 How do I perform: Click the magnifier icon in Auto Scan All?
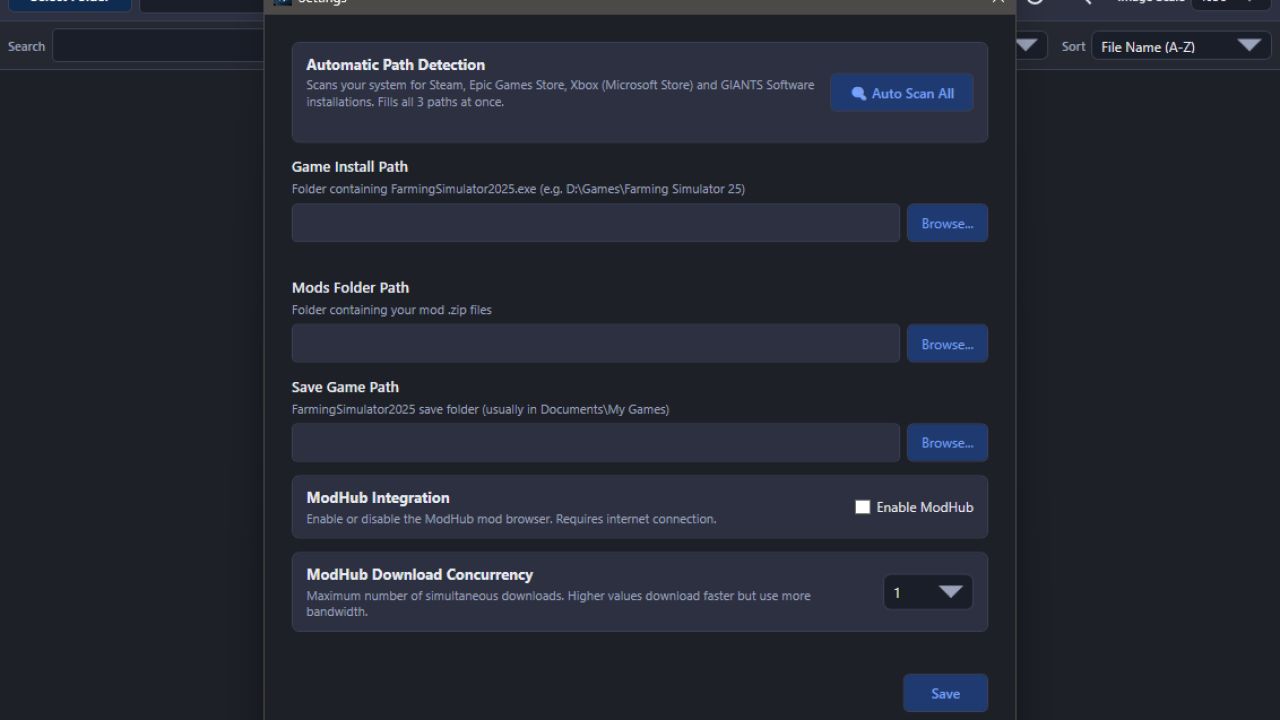click(x=858, y=92)
